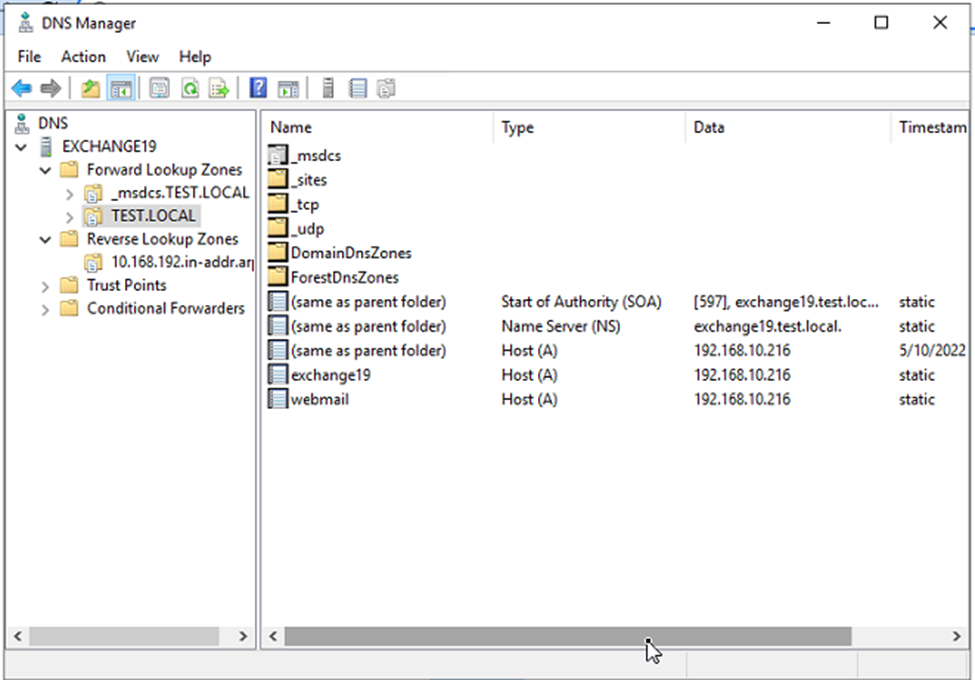Expand the Conditional Forwarders node
The image size is (975, 680).
pyautogui.click(x=46, y=309)
